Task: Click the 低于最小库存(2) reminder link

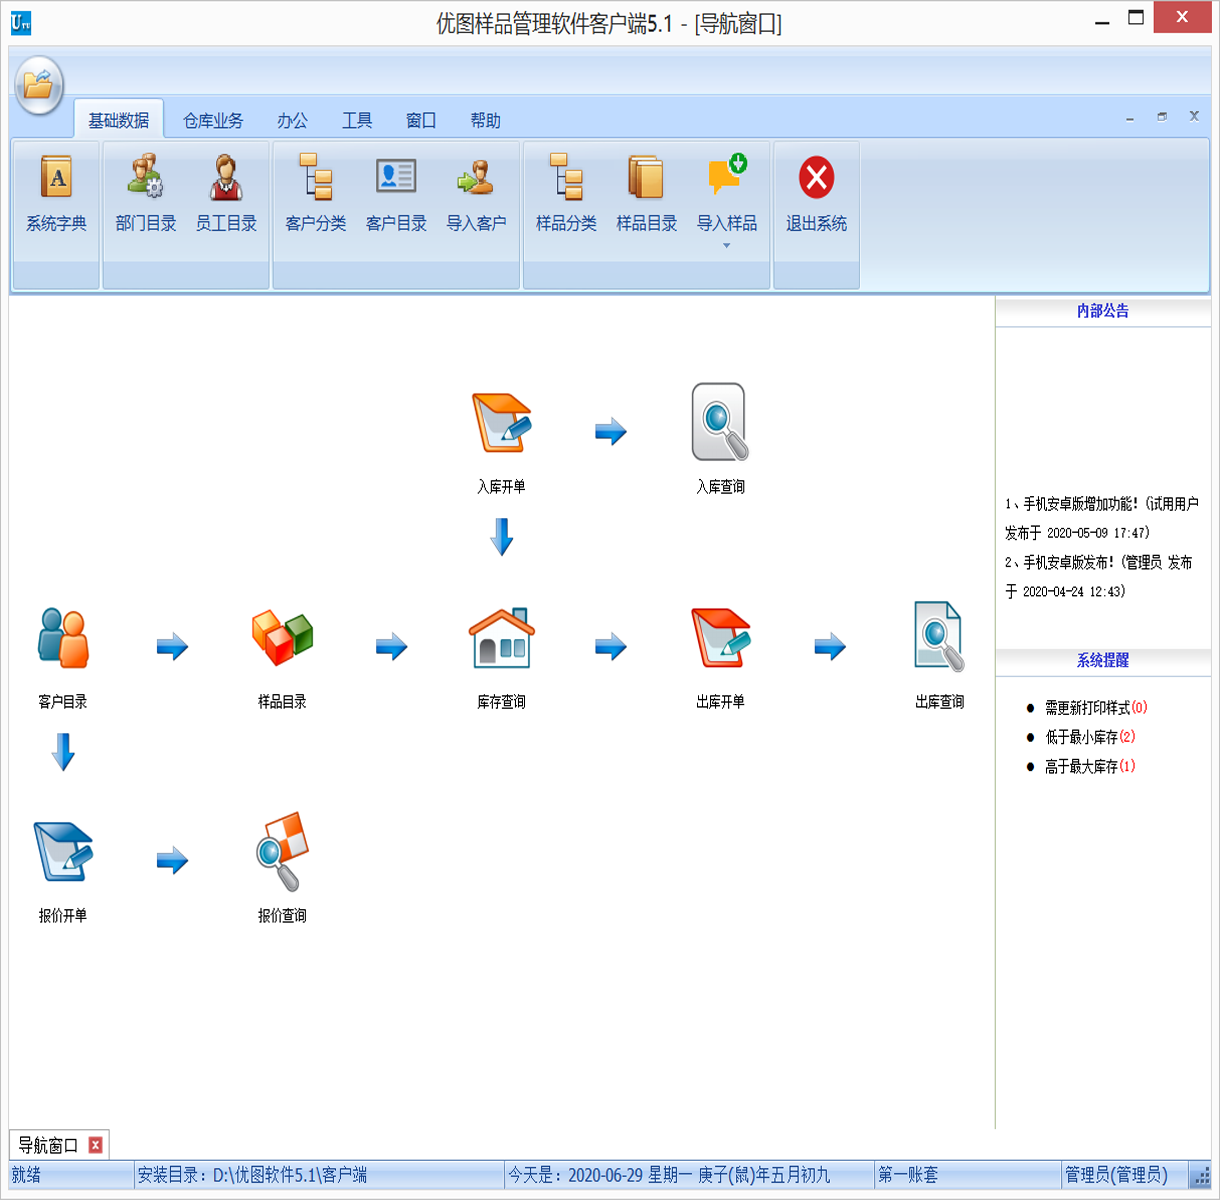Action: pyautogui.click(x=1090, y=737)
